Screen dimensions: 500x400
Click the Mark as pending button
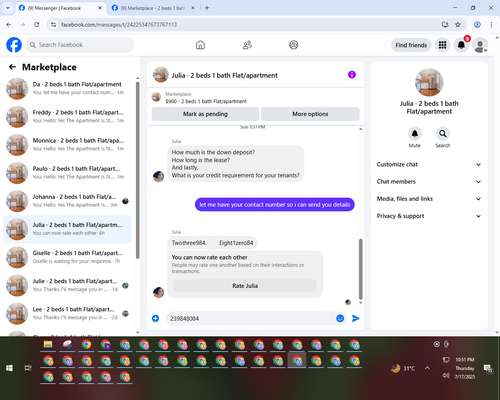click(x=205, y=114)
